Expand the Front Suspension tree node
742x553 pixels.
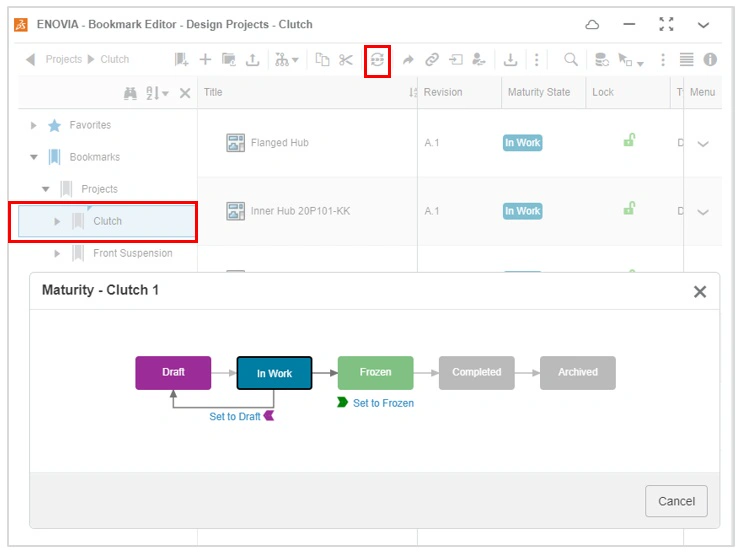coord(57,254)
